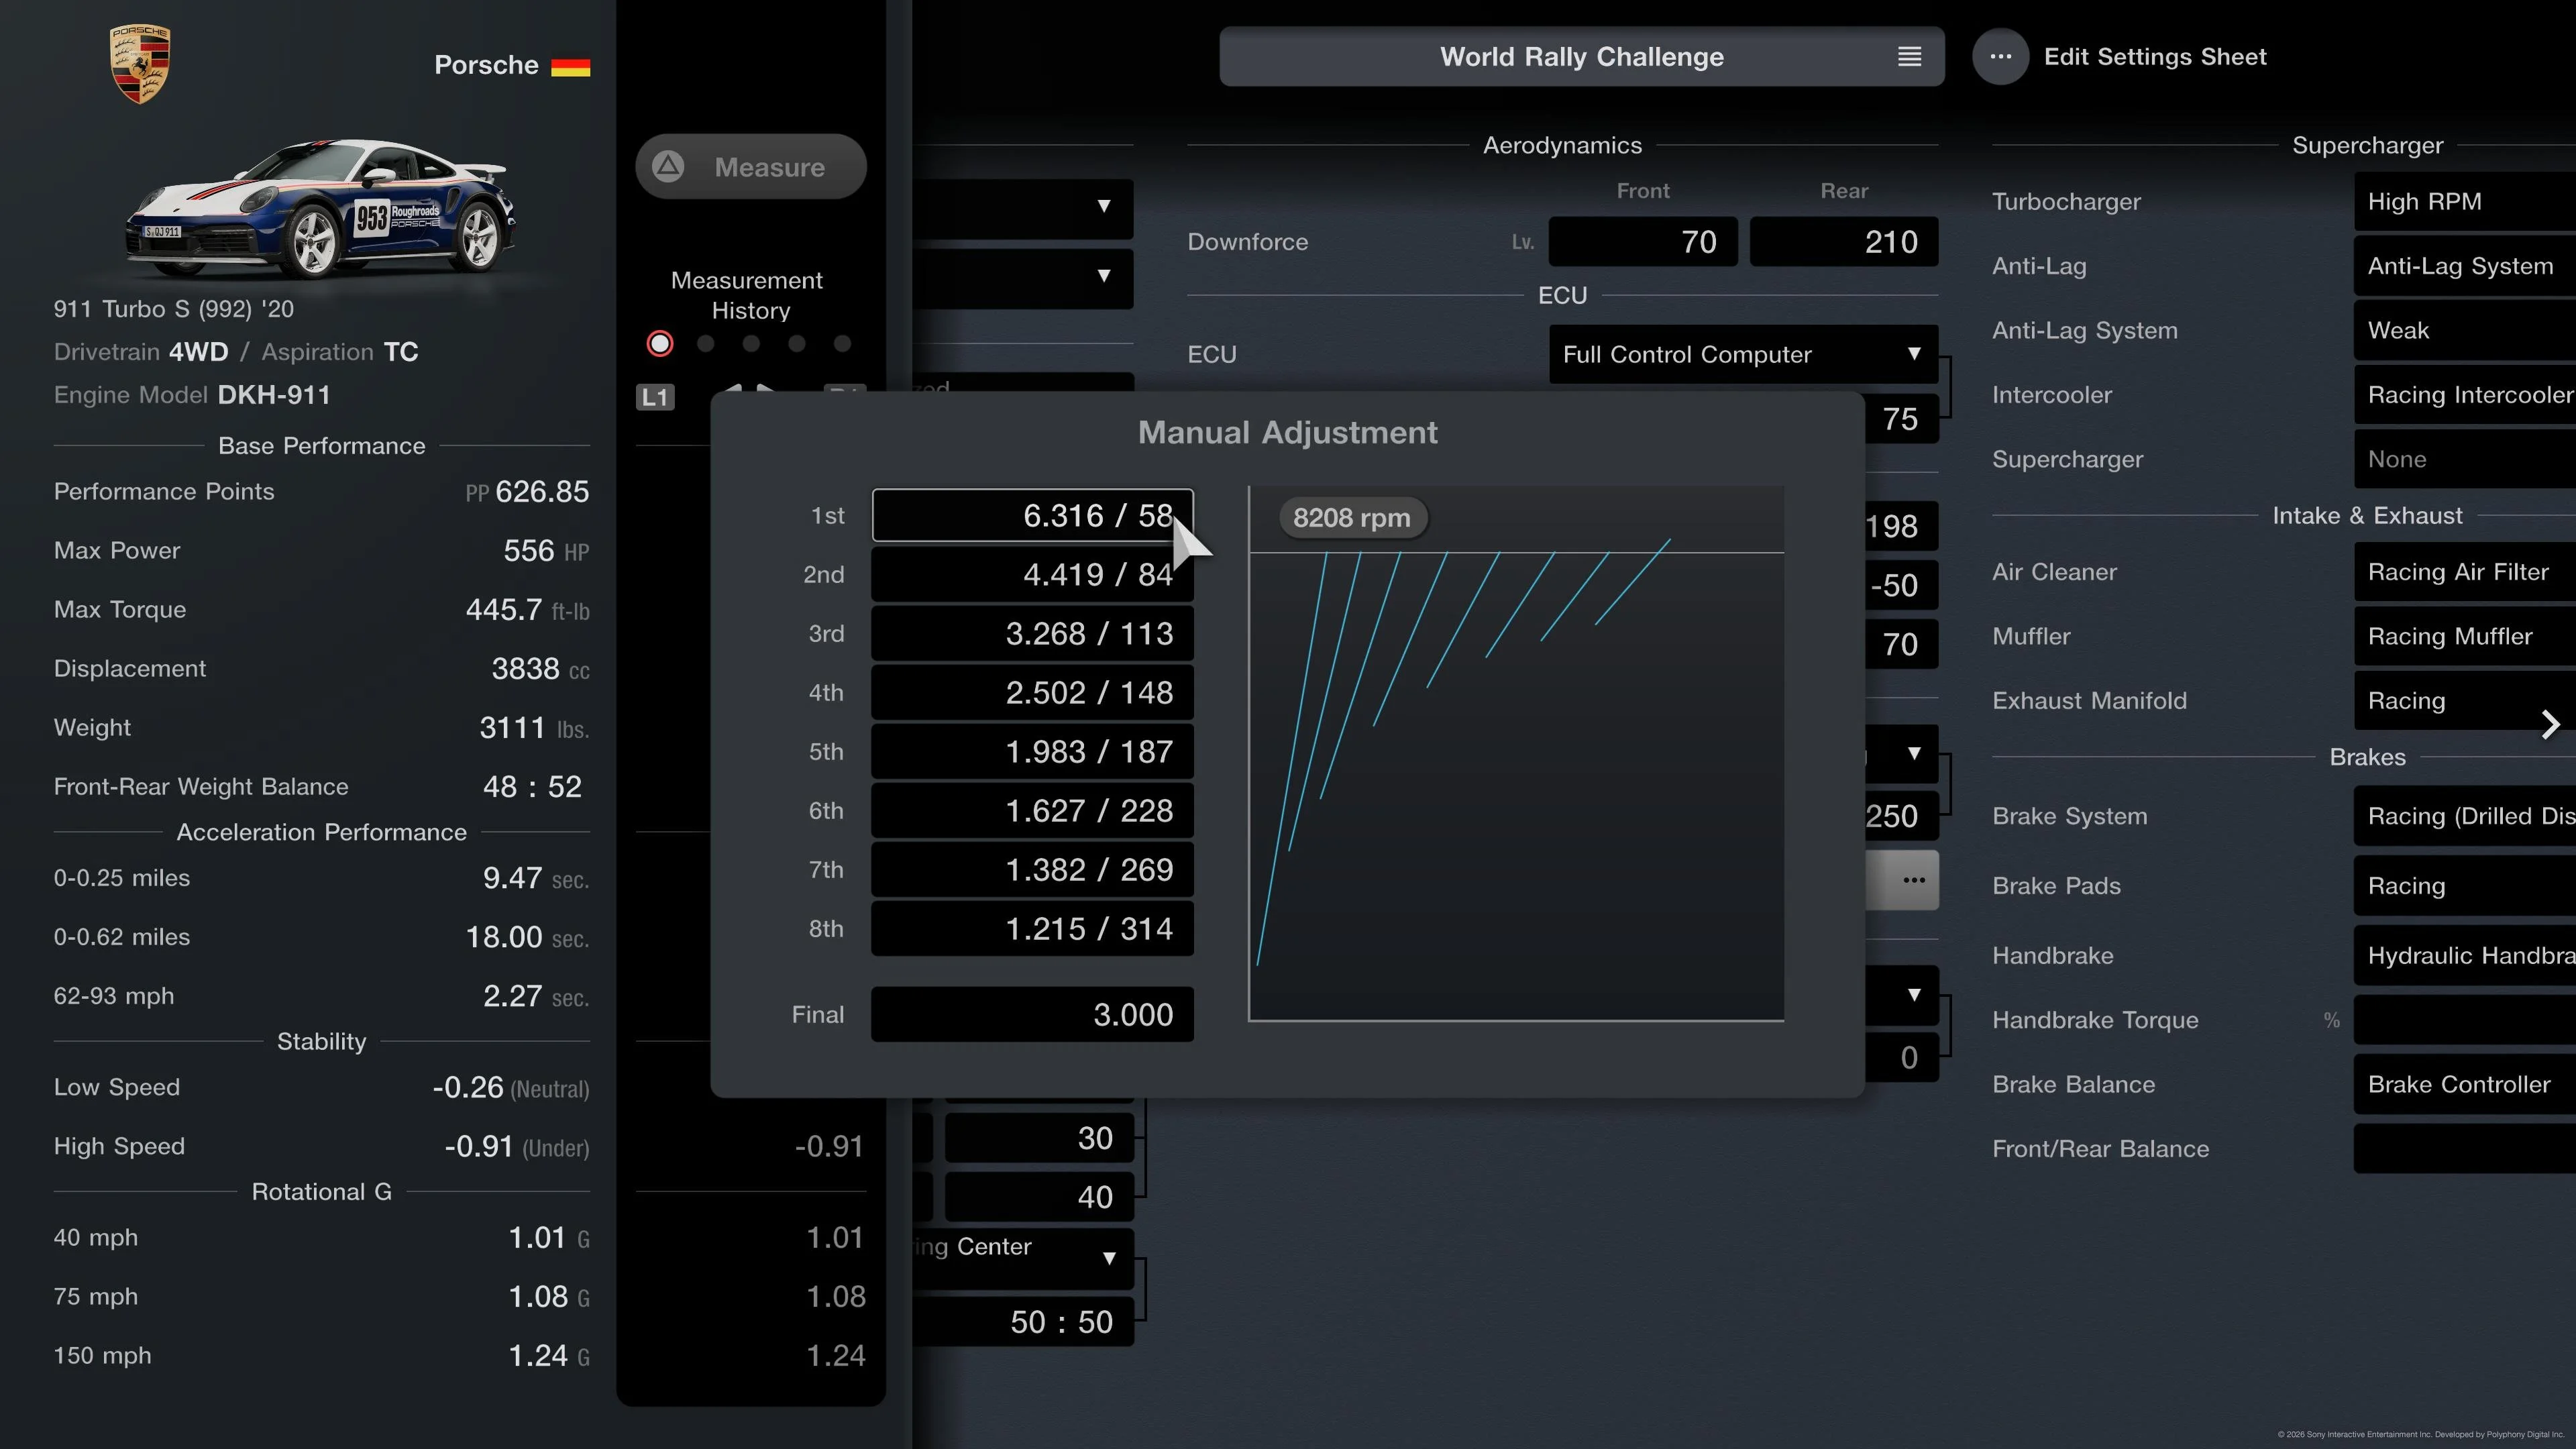This screenshot has height=1449, width=2576.
Task: Open the World Rally Challenge sheet list icon
Action: (x=1909, y=57)
